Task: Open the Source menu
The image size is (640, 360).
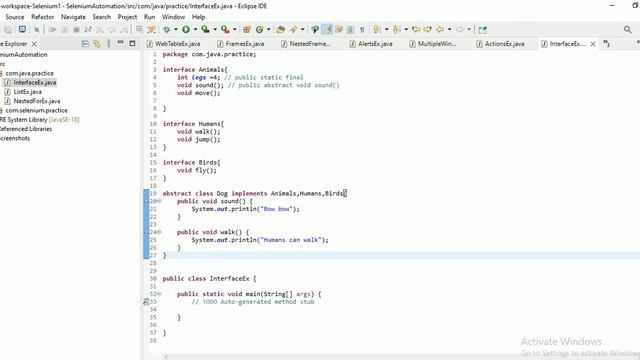Action: (15, 17)
